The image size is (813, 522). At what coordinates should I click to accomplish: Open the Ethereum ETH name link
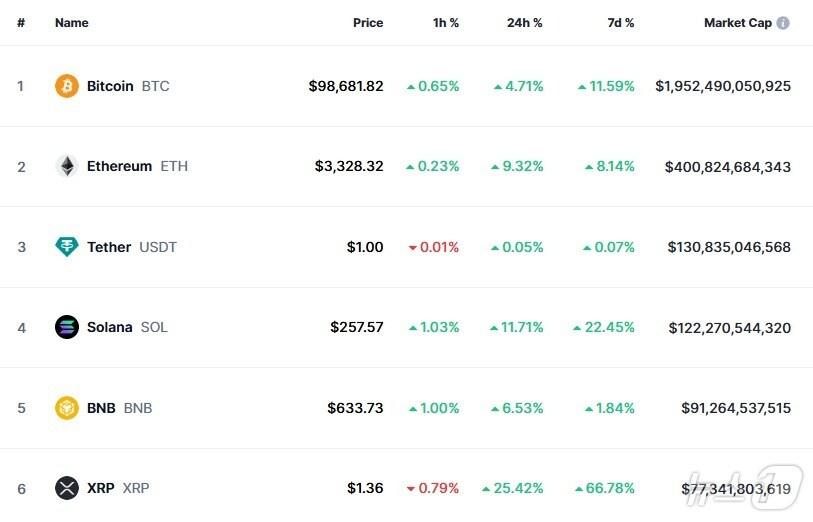click(x=137, y=166)
